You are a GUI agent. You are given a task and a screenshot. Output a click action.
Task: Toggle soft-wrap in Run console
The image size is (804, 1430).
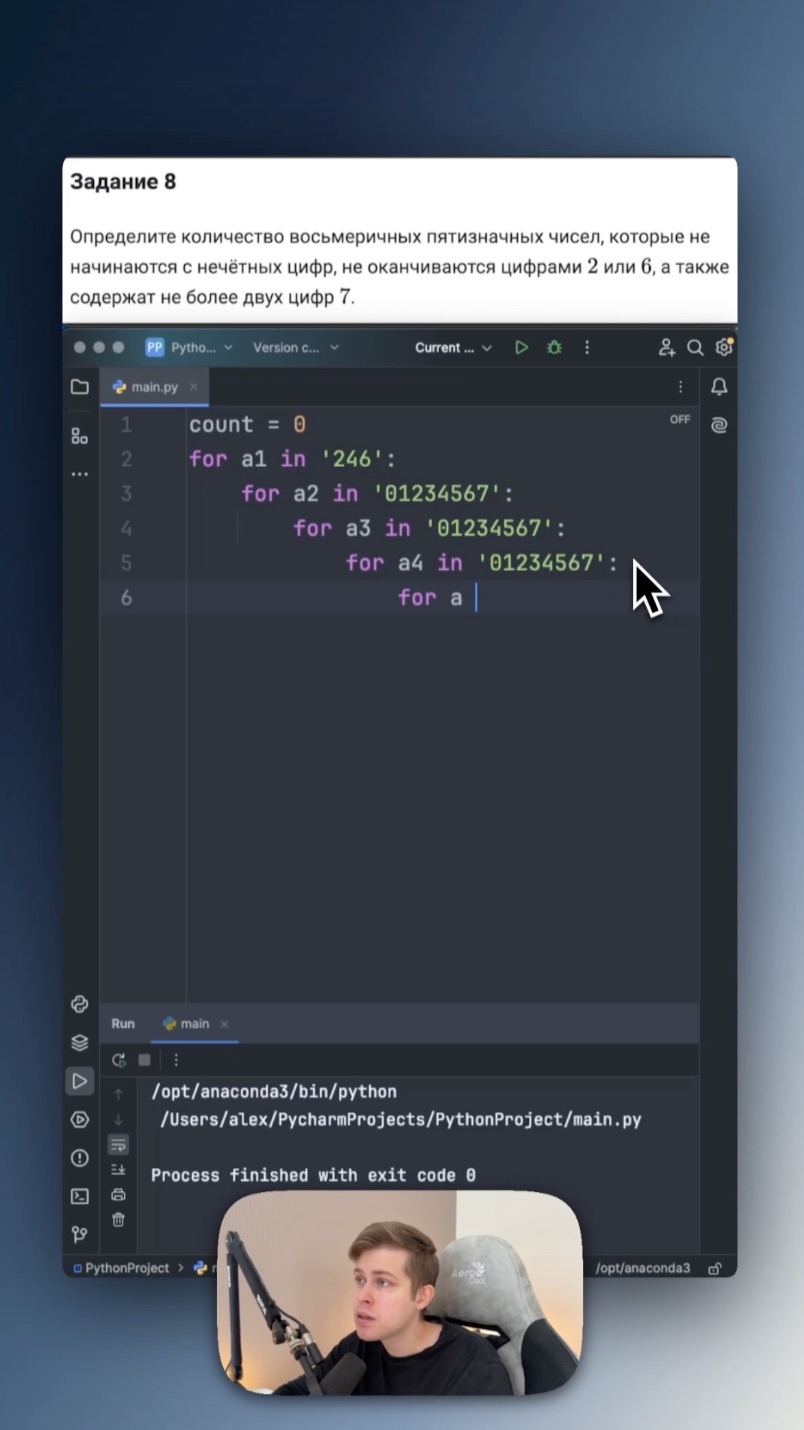pos(118,1144)
